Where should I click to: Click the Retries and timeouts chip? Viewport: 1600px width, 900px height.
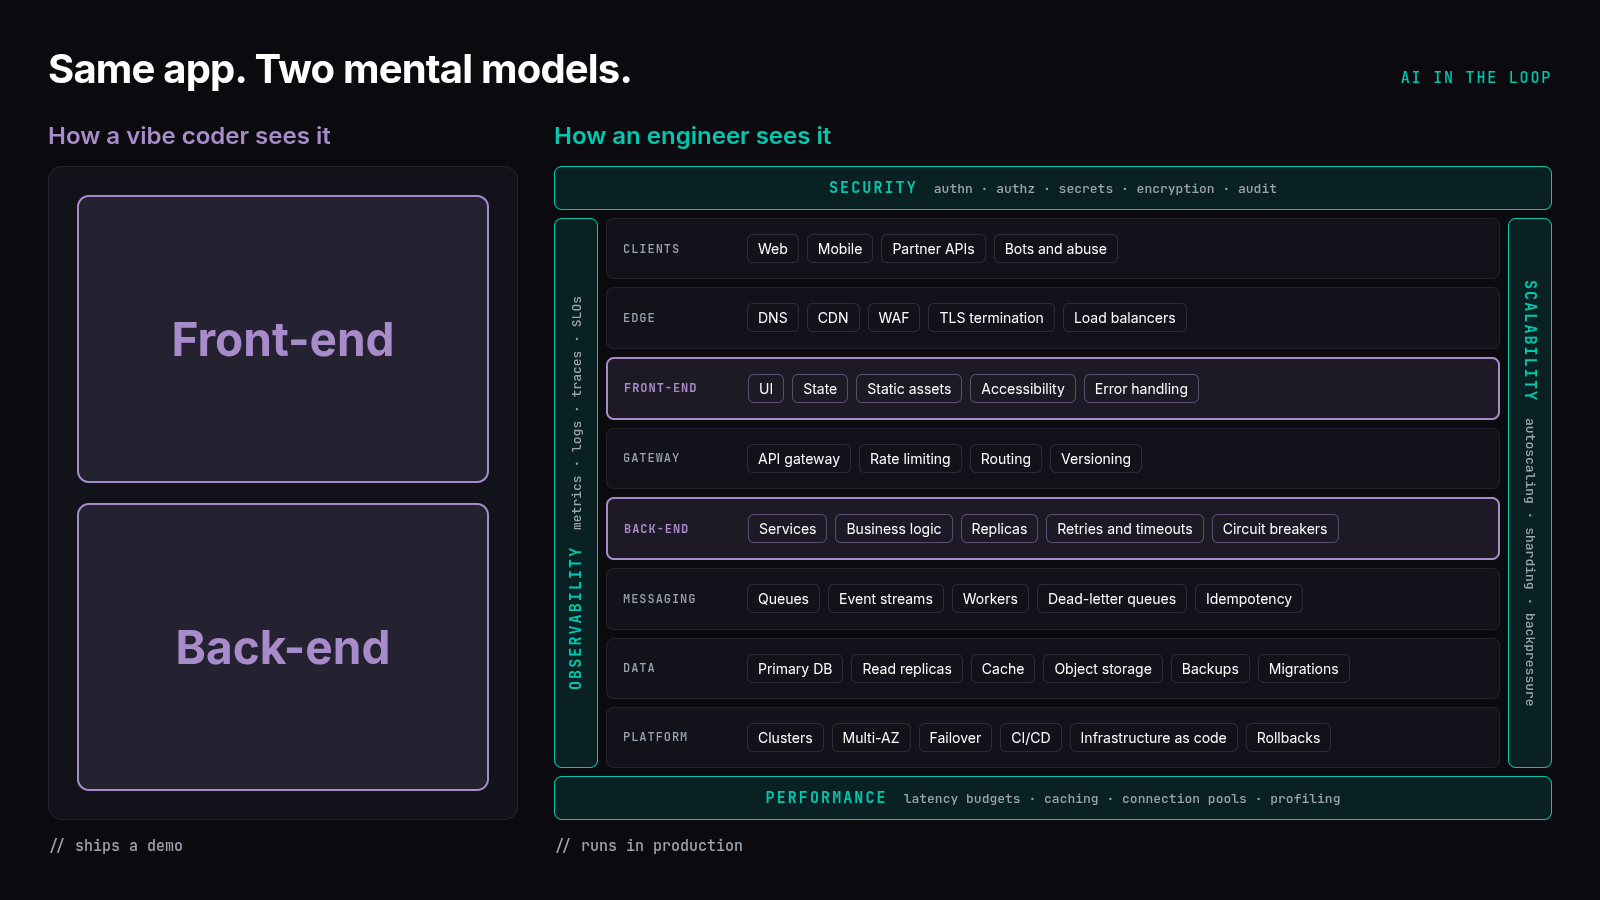click(1124, 529)
